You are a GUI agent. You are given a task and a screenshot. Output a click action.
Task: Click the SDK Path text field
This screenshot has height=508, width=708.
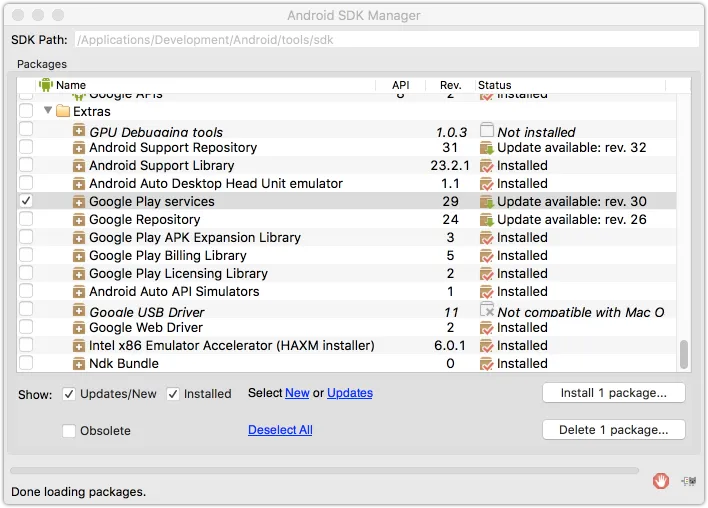tap(387, 40)
